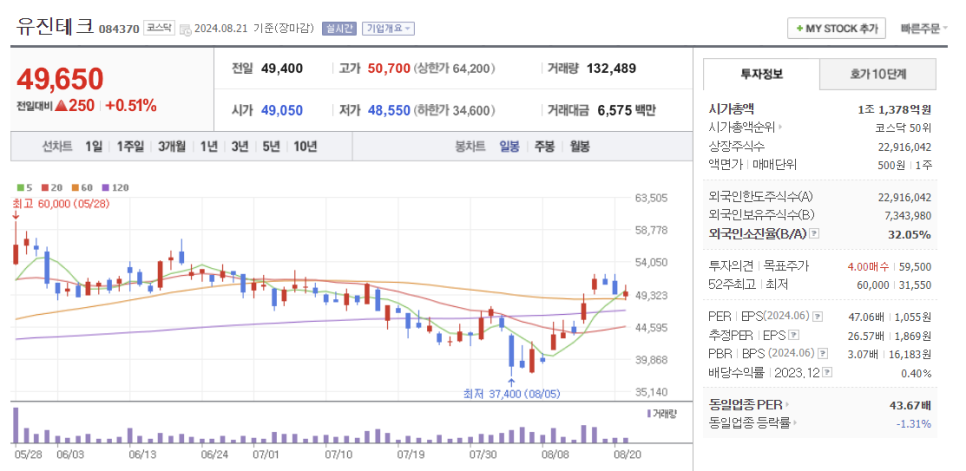Select the 5년 line chart period
This screenshot has width=966, height=471.
click(x=271, y=146)
